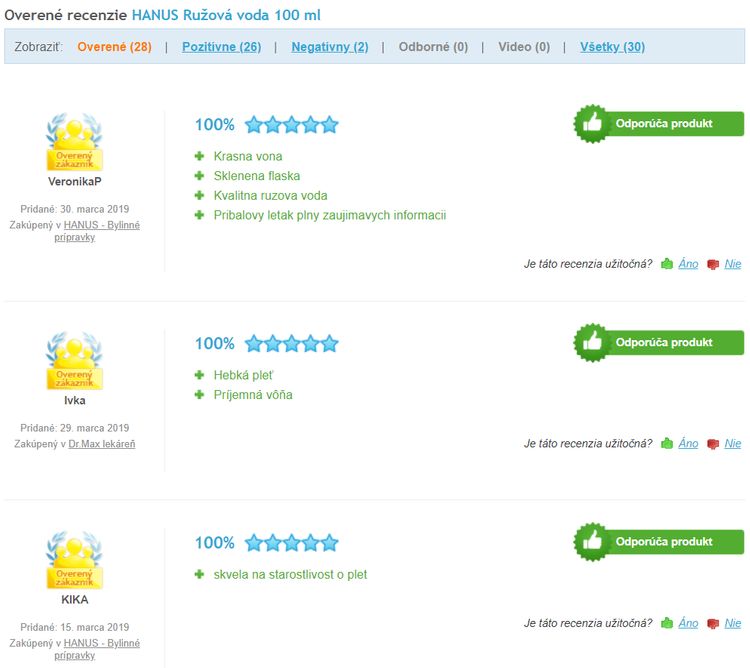Mark VeronikaP's review not useful with Nie
This screenshot has width=750, height=668.
click(733, 264)
